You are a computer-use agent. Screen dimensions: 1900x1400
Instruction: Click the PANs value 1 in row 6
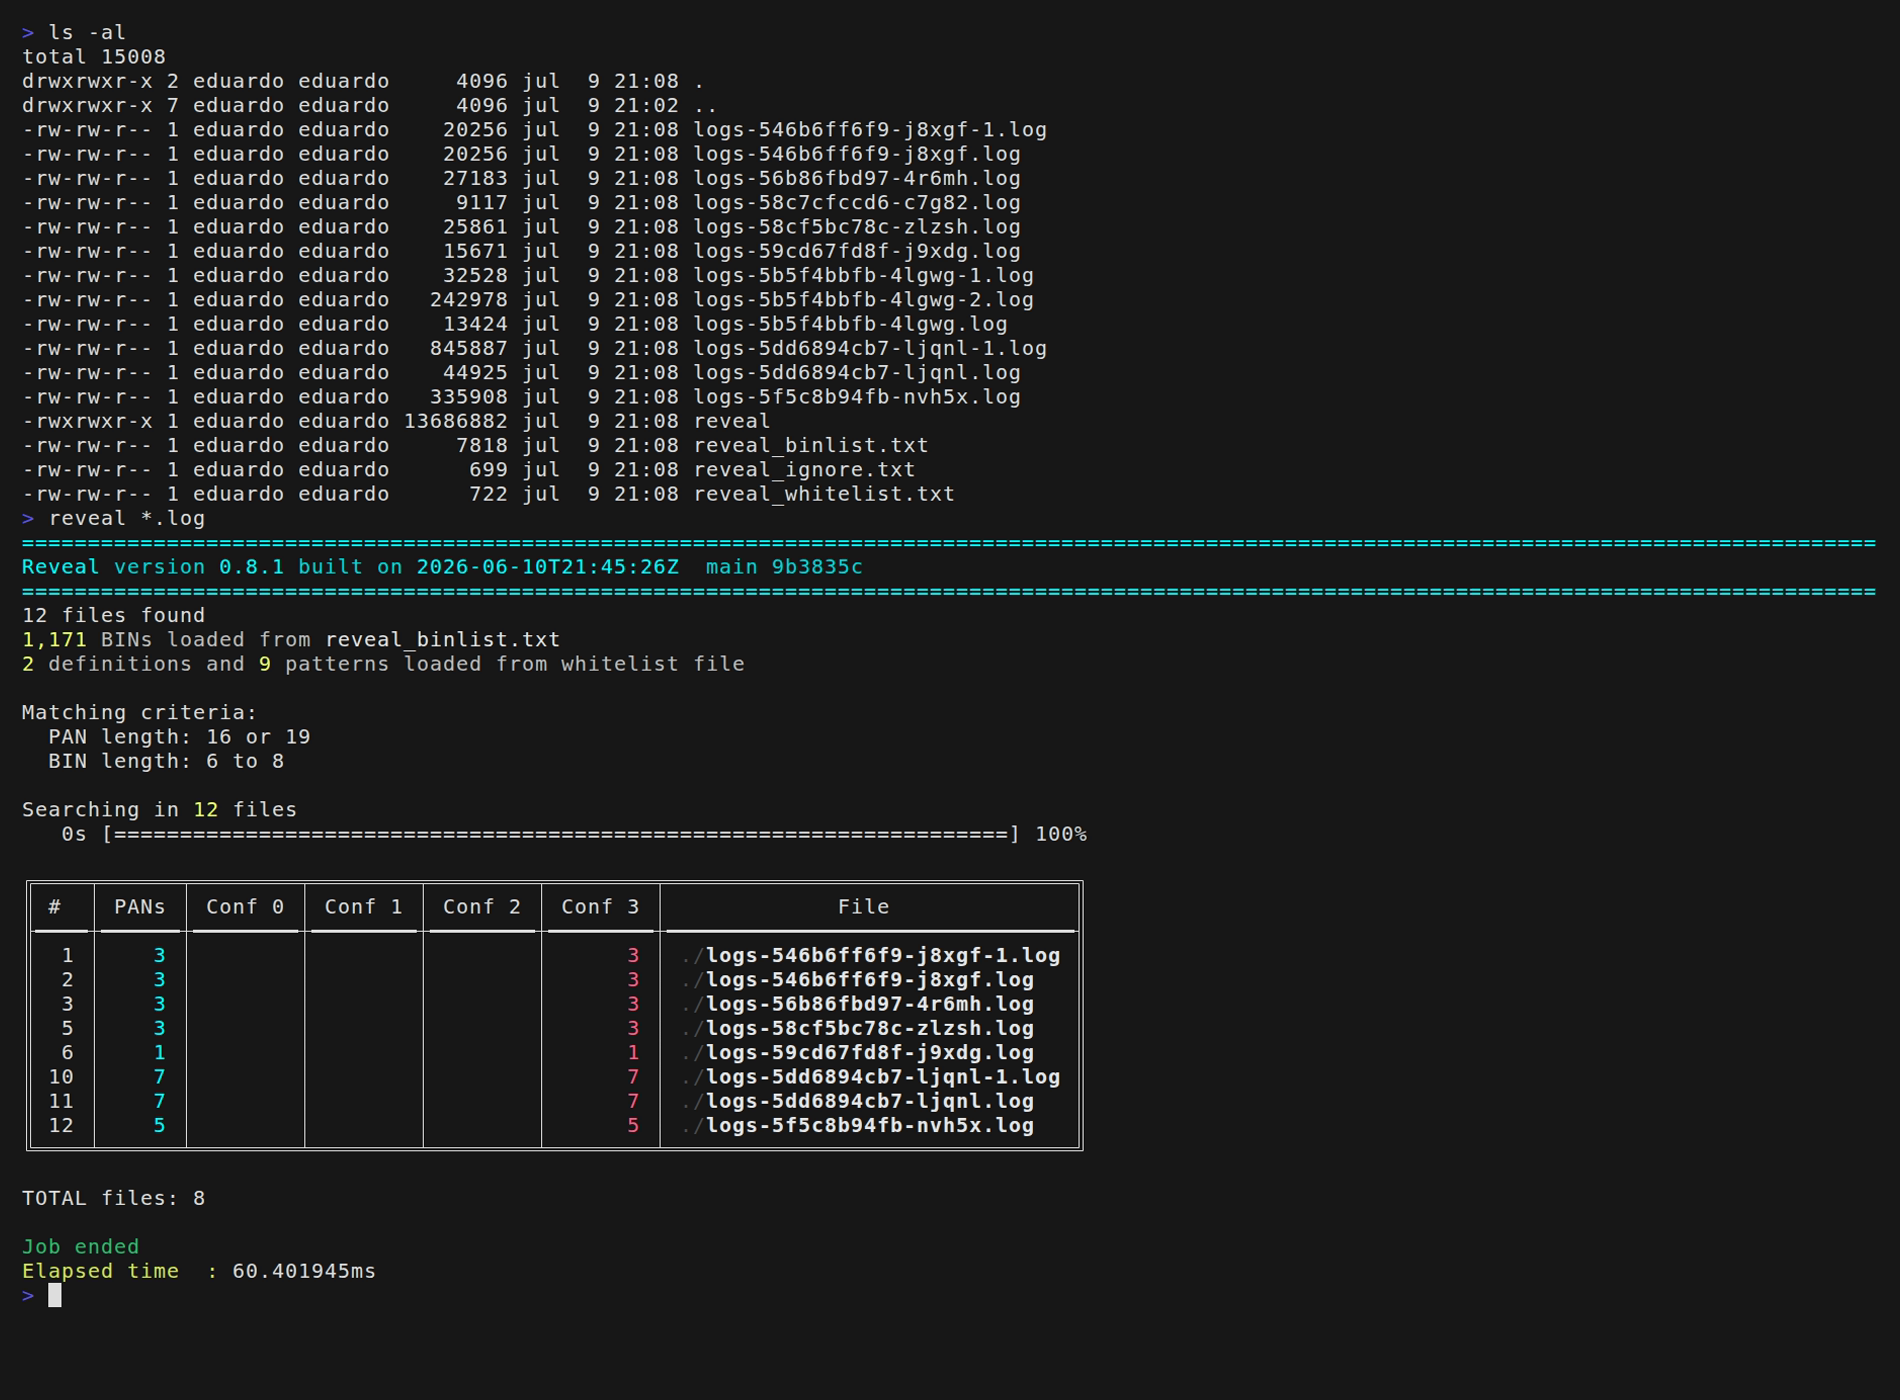[x=159, y=1053]
